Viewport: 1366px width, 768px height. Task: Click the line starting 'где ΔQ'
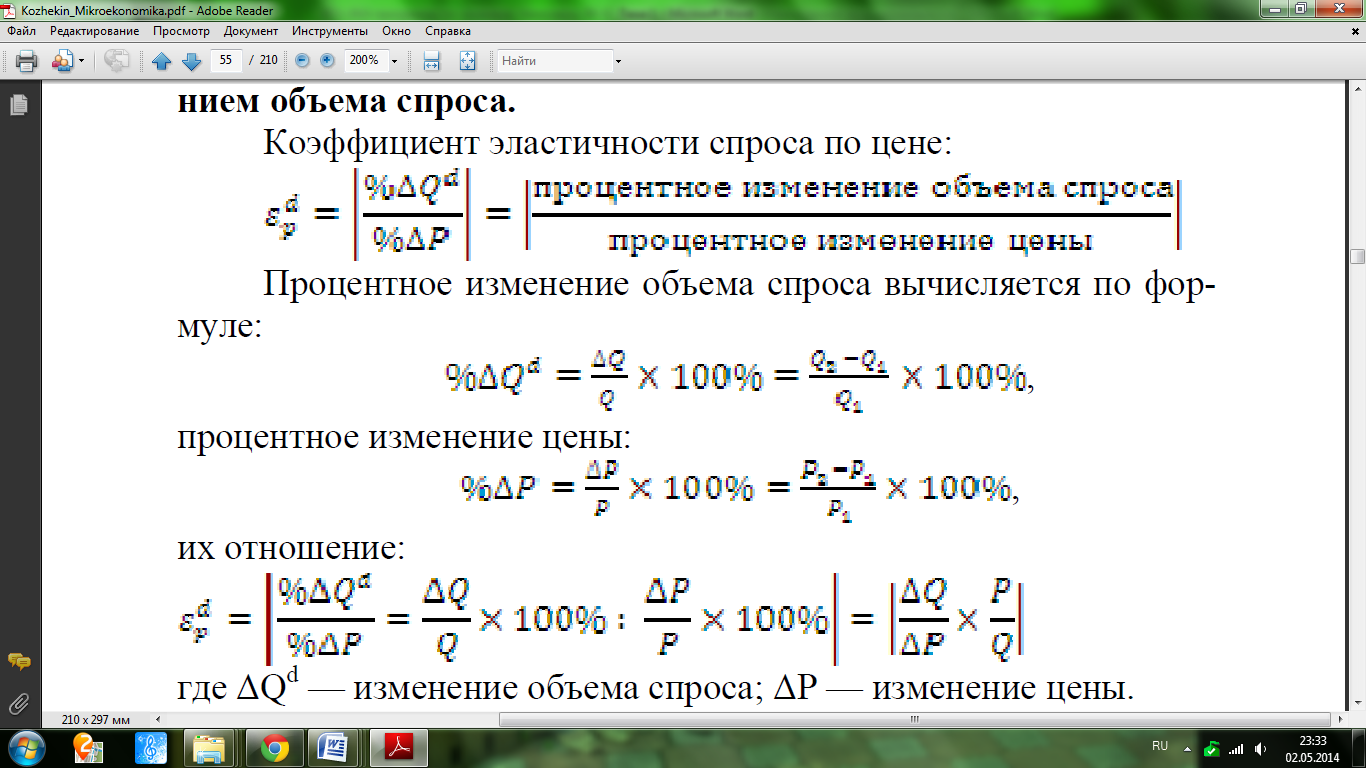click(656, 685)
